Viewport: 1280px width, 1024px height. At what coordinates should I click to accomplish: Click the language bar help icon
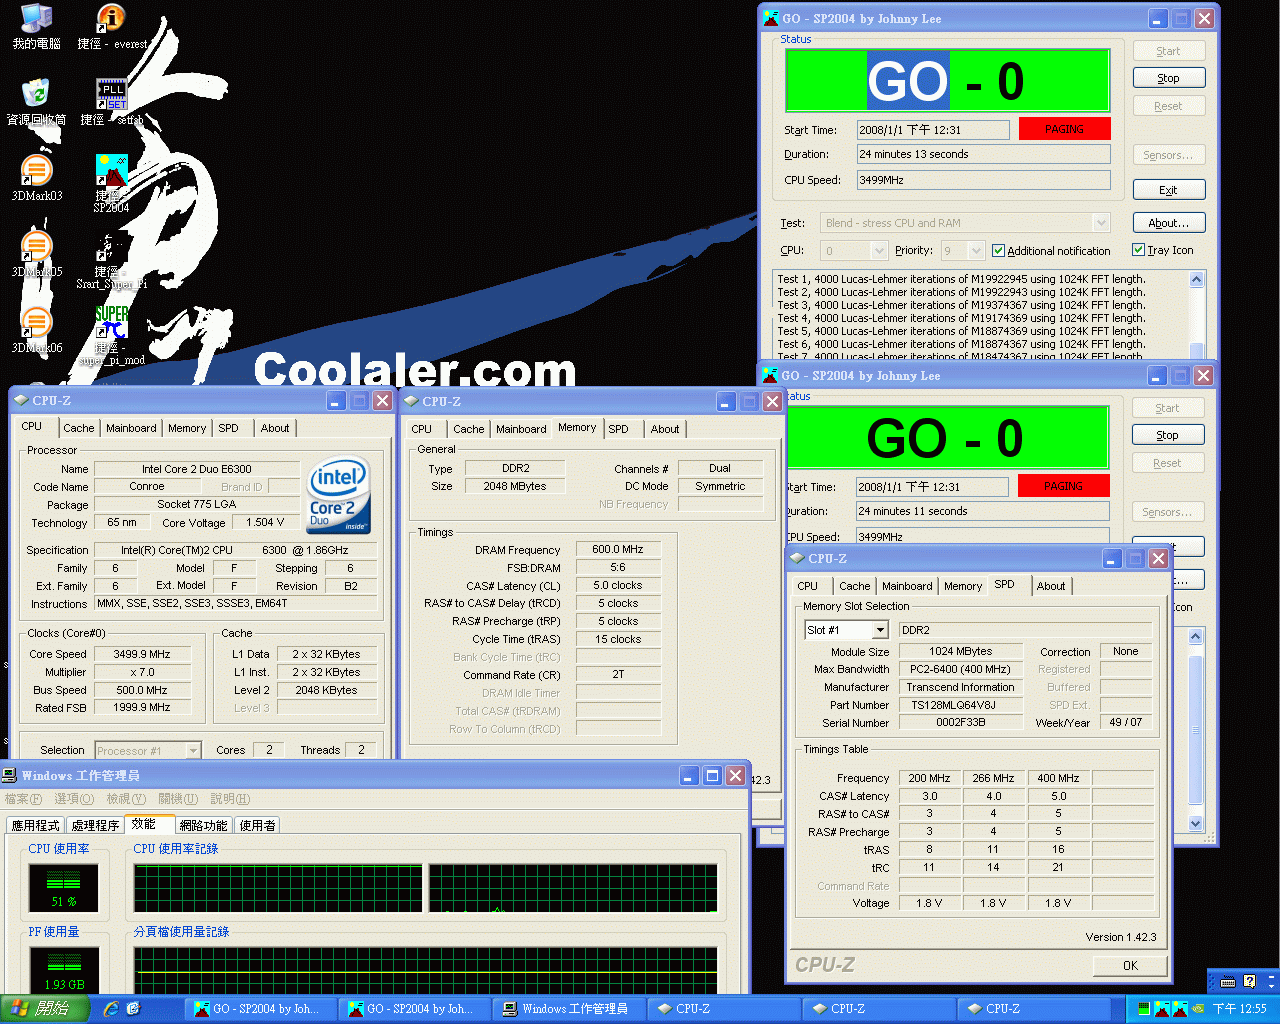1250,981
